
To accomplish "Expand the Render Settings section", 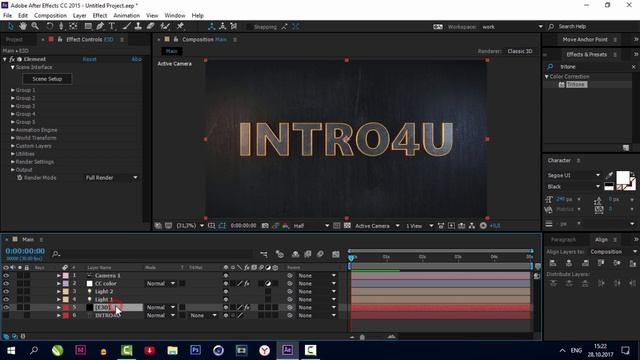I will pyautogui.click(x=13, y=162).
